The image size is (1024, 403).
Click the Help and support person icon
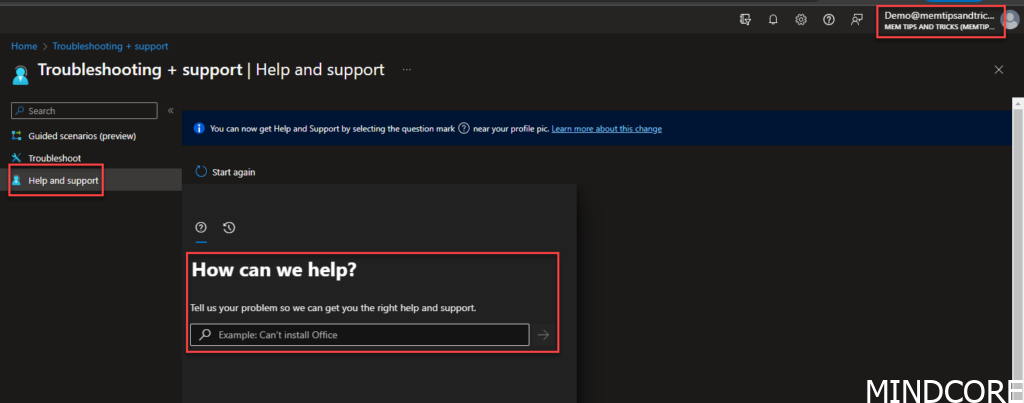coord(17,180)
